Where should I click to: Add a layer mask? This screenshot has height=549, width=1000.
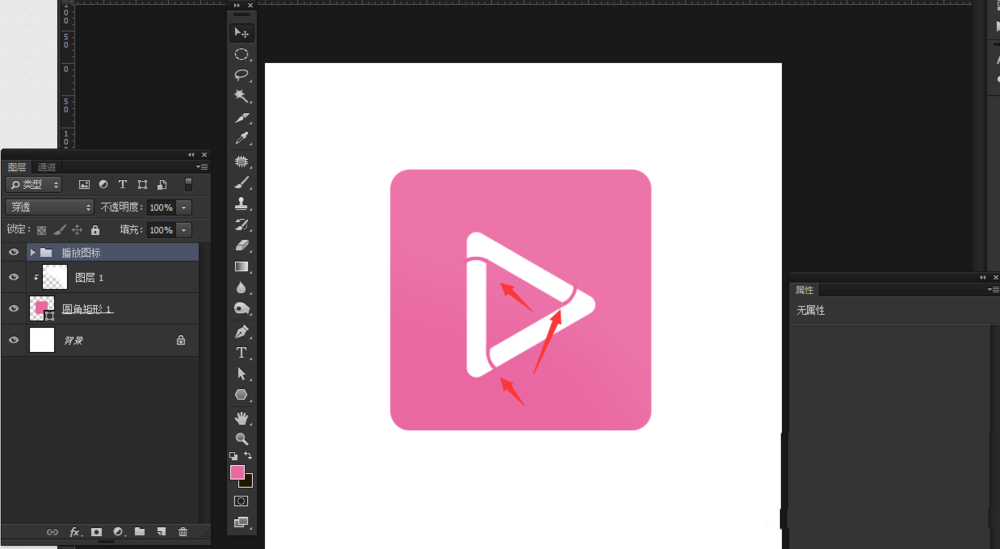click(x=96, y=532)
